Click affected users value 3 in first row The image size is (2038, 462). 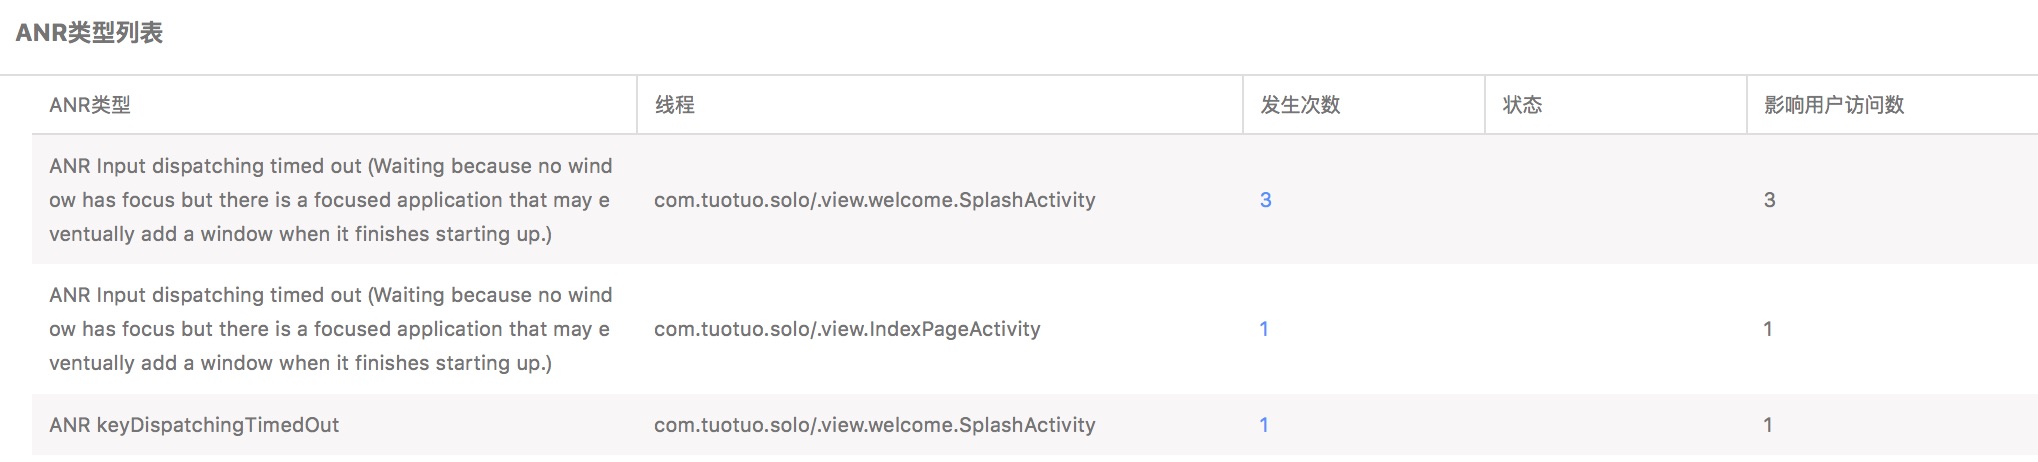point(1769,200)
